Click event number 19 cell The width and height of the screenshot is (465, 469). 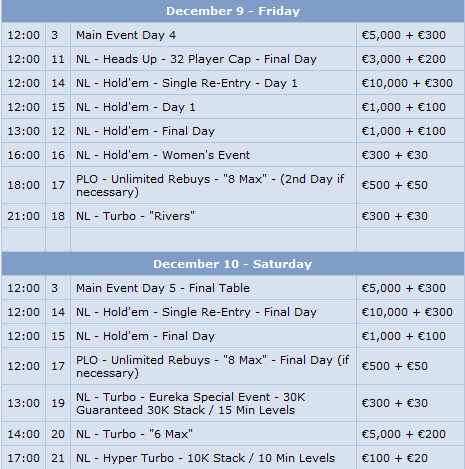[x=58, y=403]
